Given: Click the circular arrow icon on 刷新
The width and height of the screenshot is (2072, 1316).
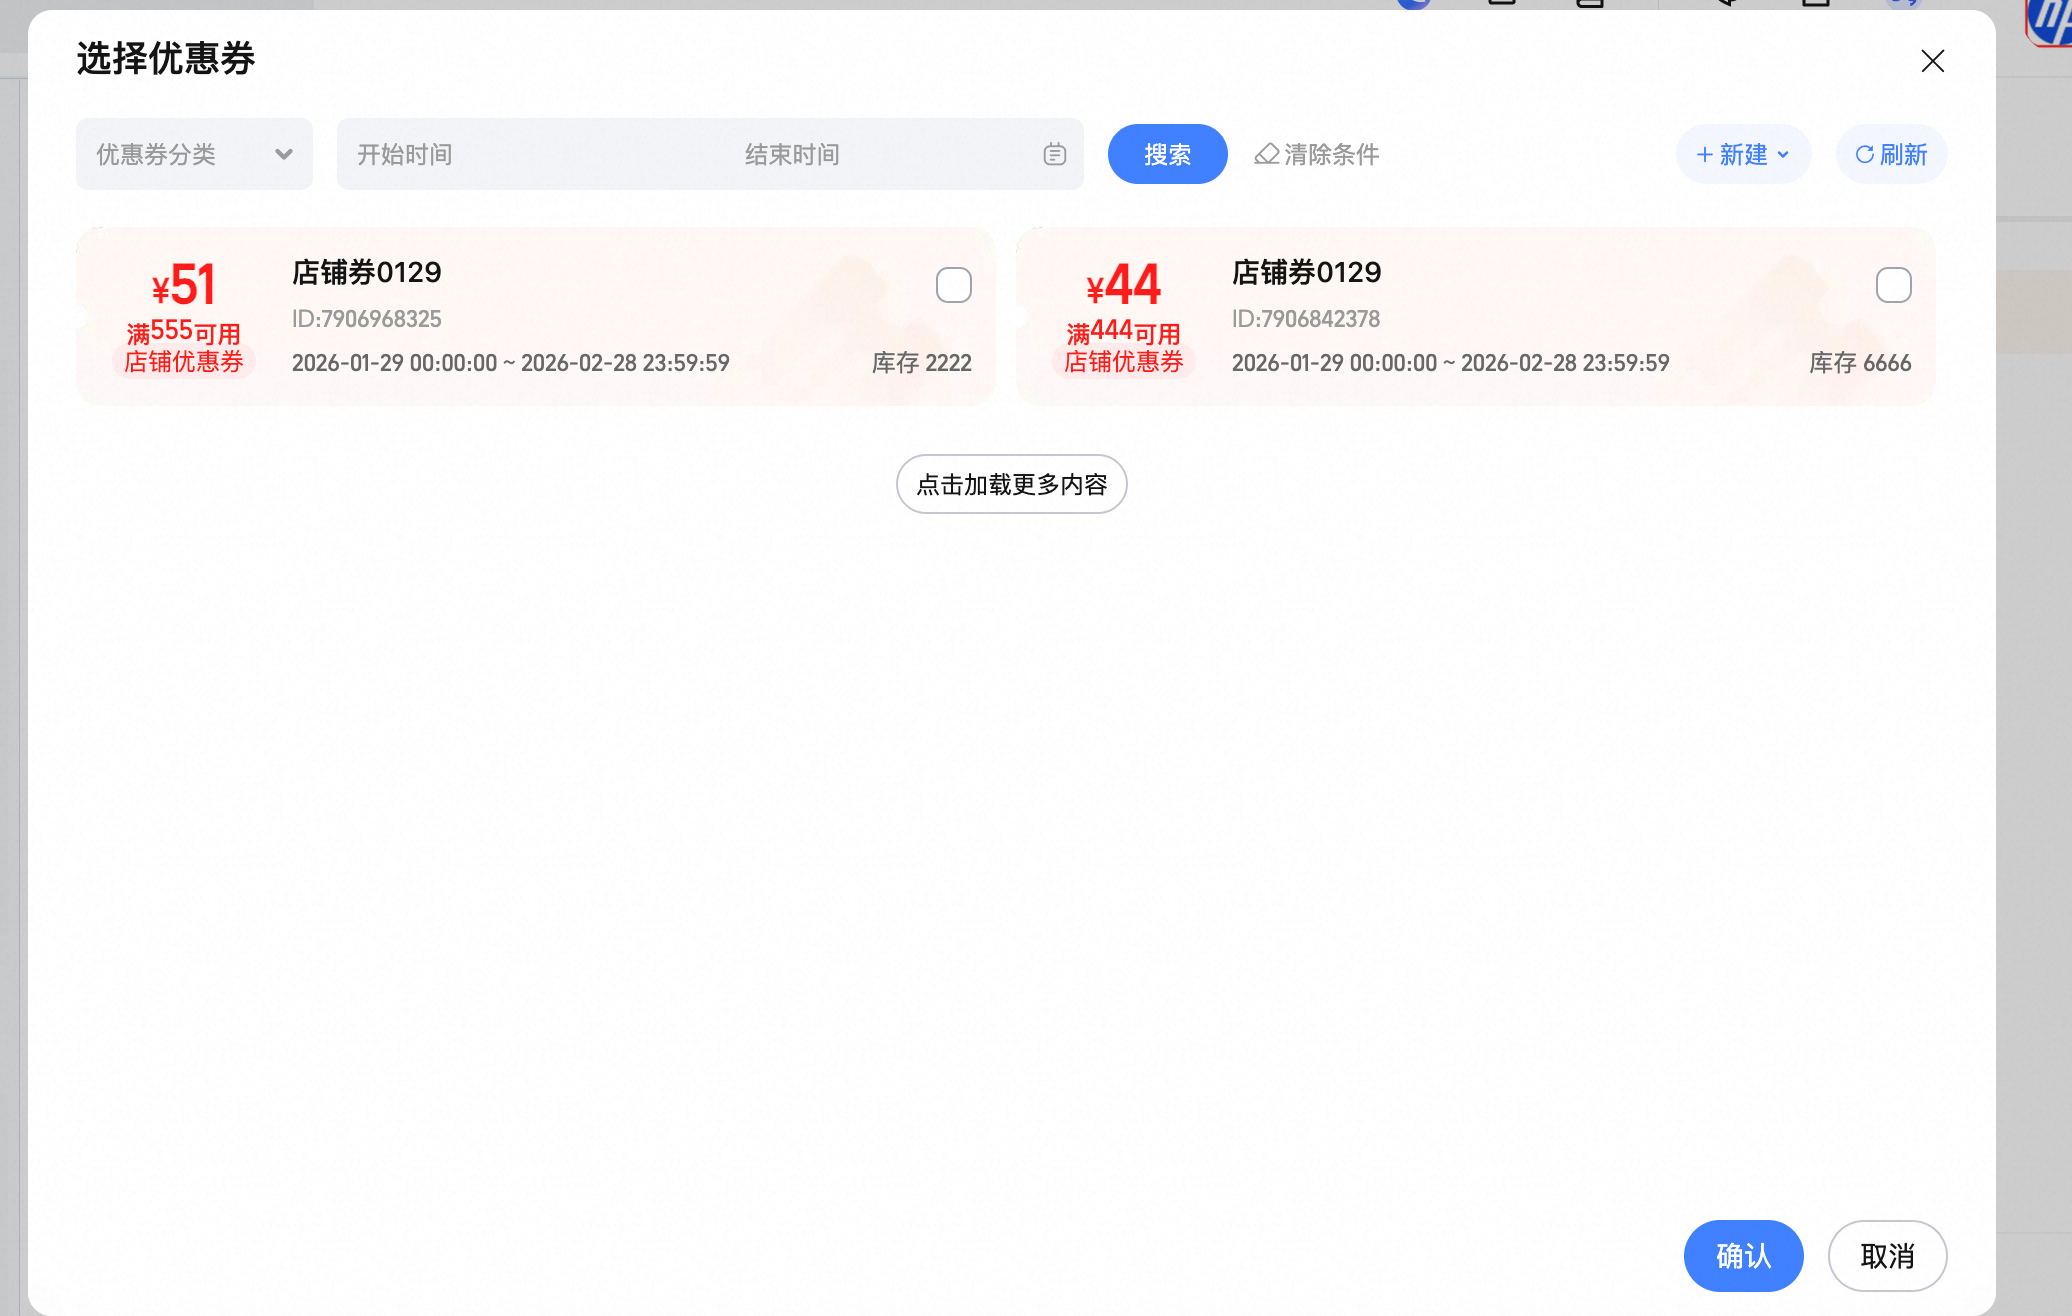Looking at the screenshot, I should (1865, 154).
